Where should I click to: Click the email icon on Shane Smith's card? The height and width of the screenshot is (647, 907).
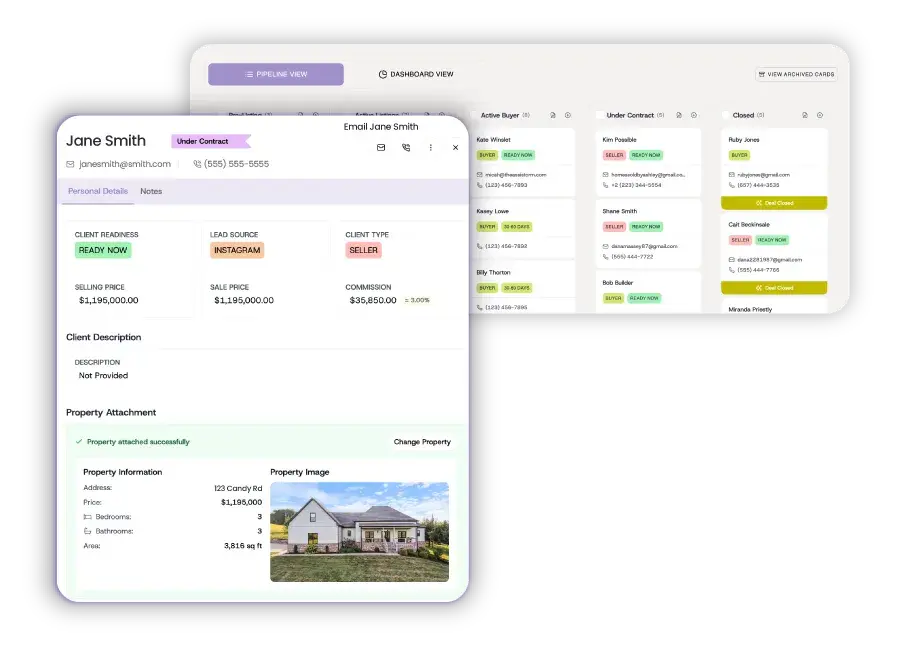click(606, 246)
